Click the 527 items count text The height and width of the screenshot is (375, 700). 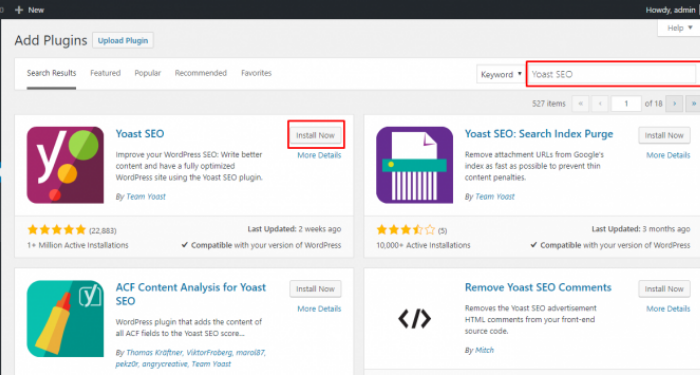(x=549, y=104)
